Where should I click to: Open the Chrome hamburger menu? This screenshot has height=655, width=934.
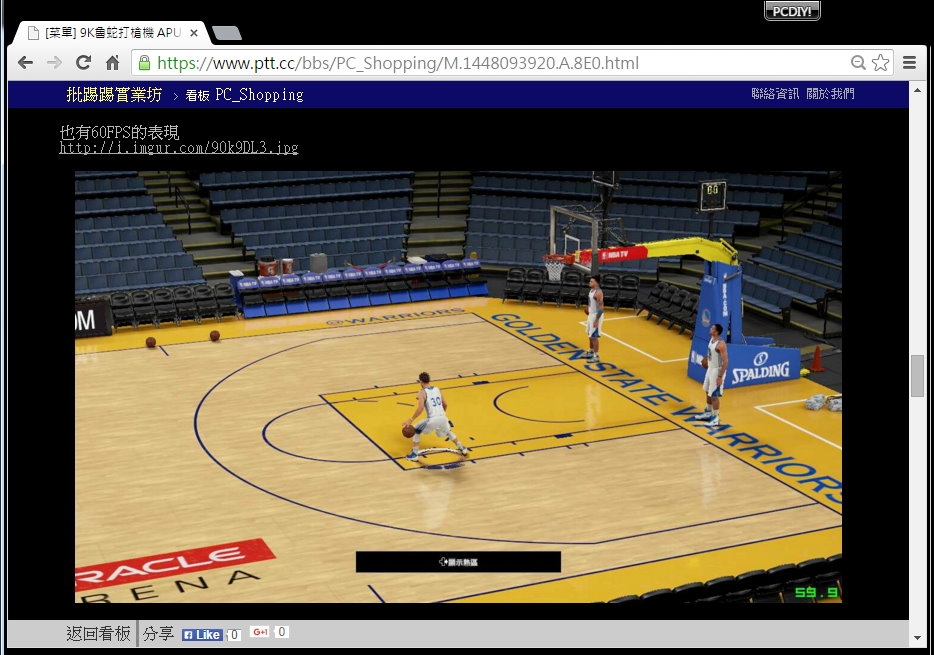coord(909,63)
